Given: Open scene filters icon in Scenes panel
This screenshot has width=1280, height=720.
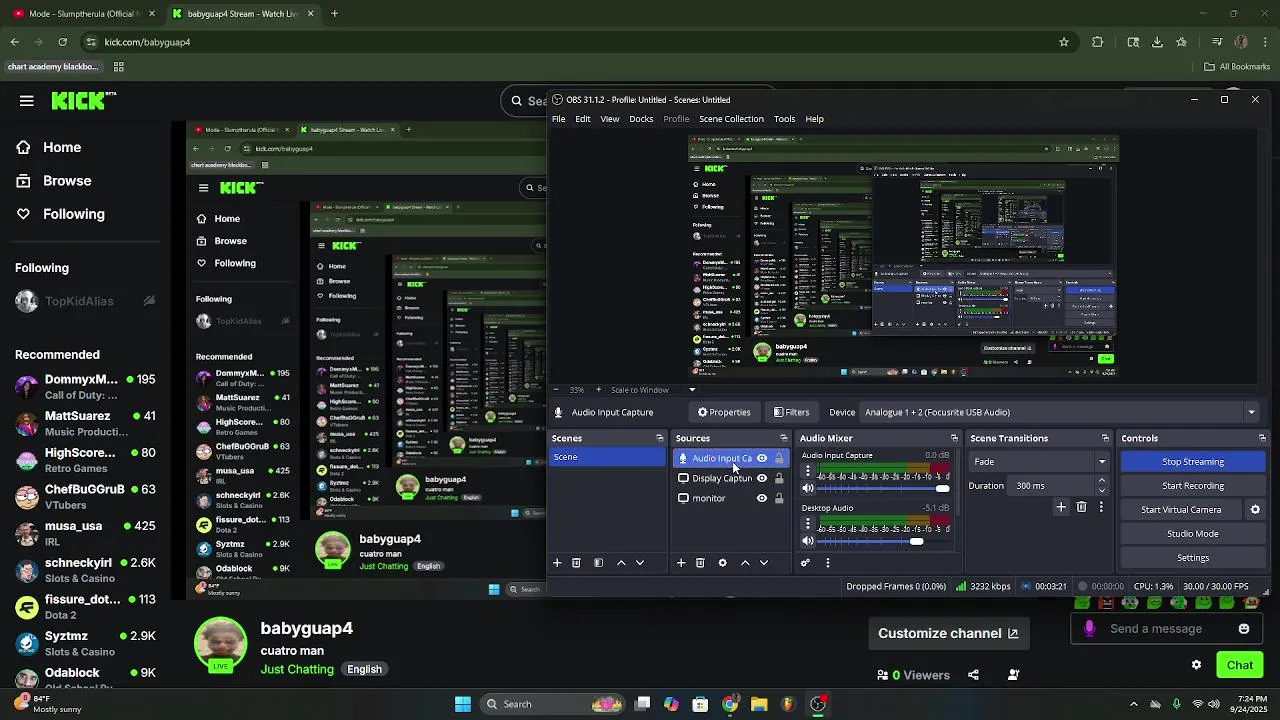Looking at the screenshot, I should coord(598,563).
